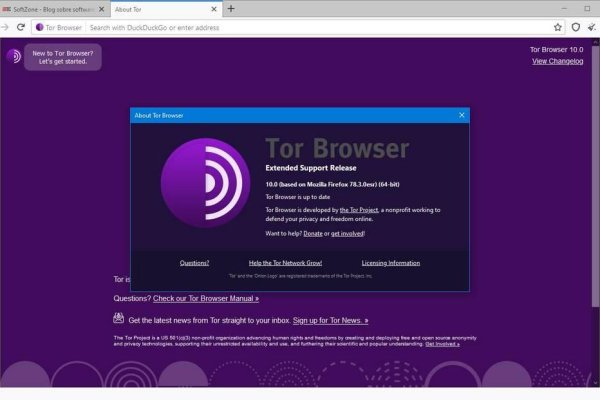
Task: Open a new tab with plus button
Action: [231, 8]
